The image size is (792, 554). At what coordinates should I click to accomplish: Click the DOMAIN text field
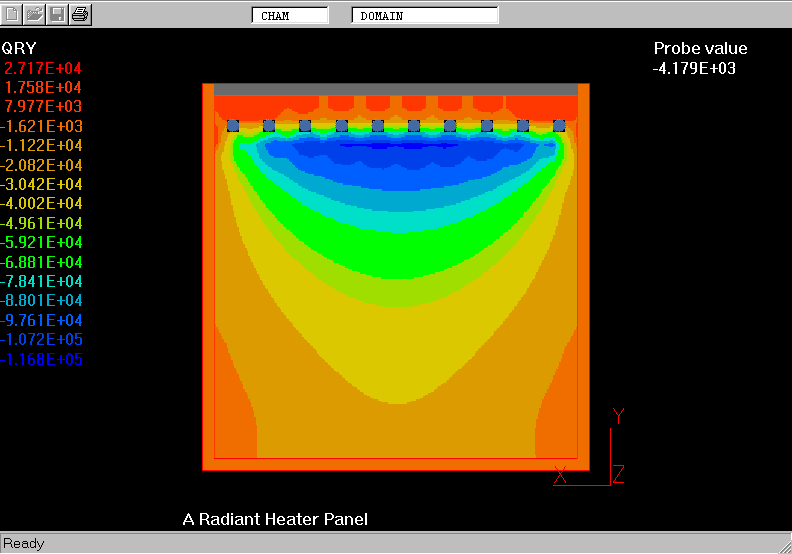tap(425, 16)
